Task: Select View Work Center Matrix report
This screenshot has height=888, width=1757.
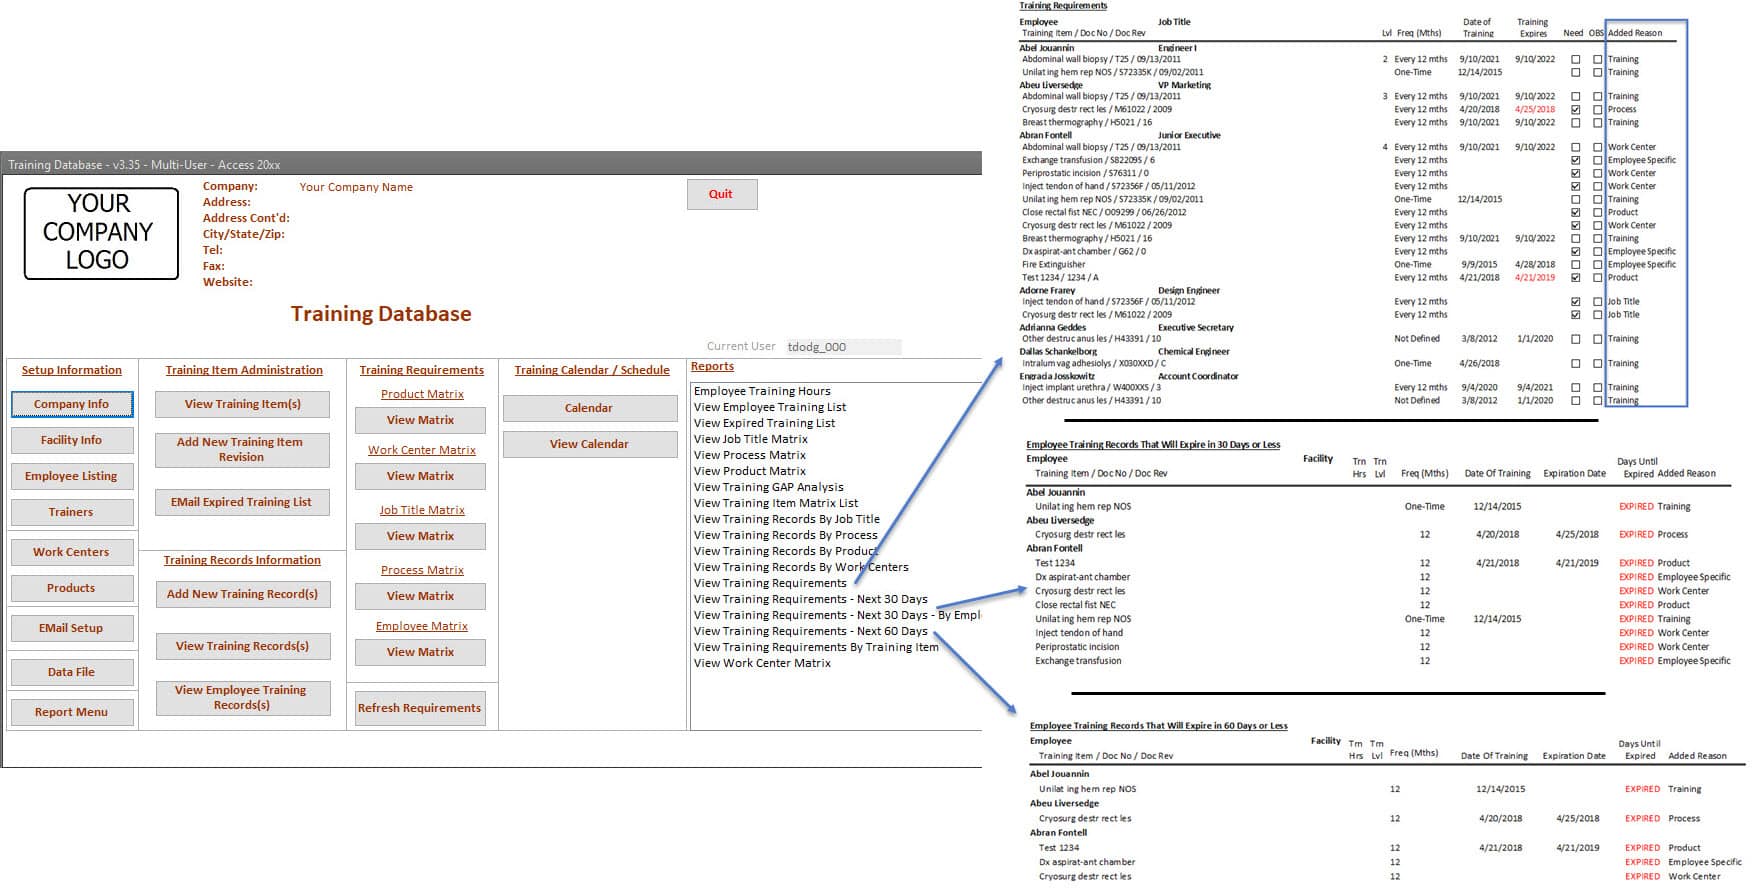Action: (762, 663)
